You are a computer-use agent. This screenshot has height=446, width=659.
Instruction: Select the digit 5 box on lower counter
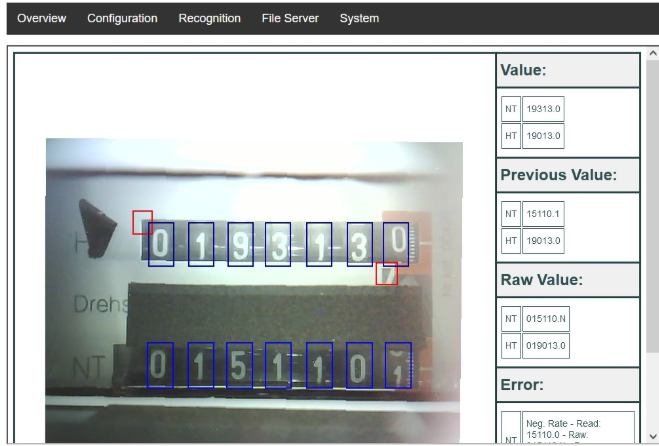239,365
